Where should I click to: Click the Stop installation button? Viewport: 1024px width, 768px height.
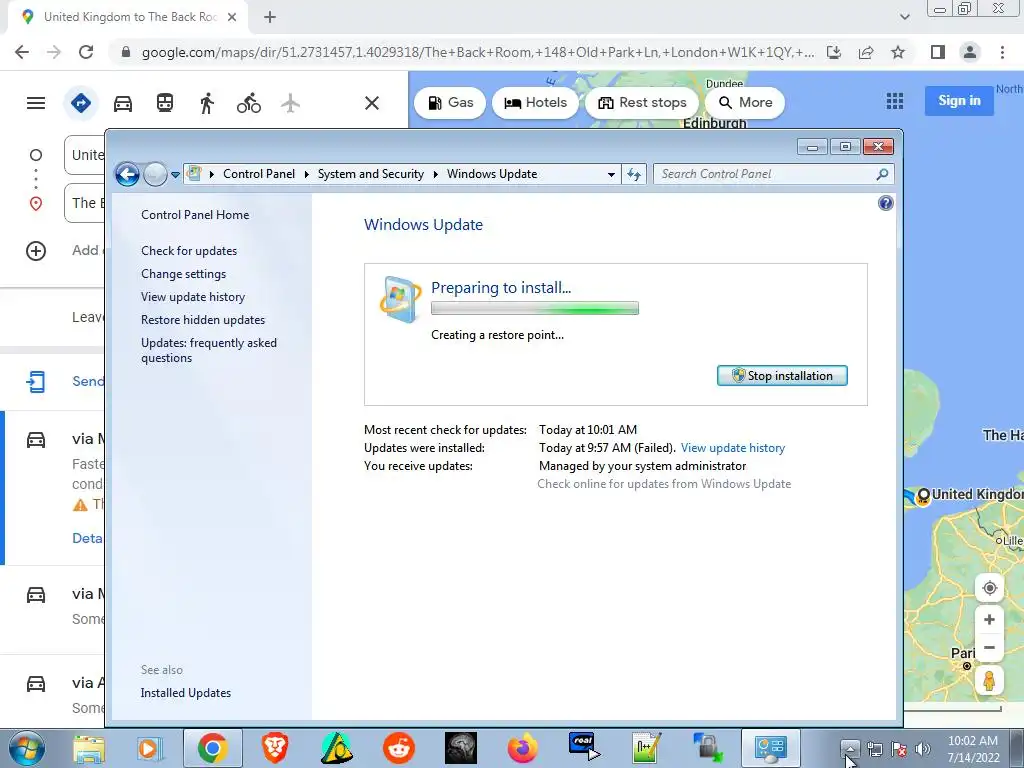[782, 376]
